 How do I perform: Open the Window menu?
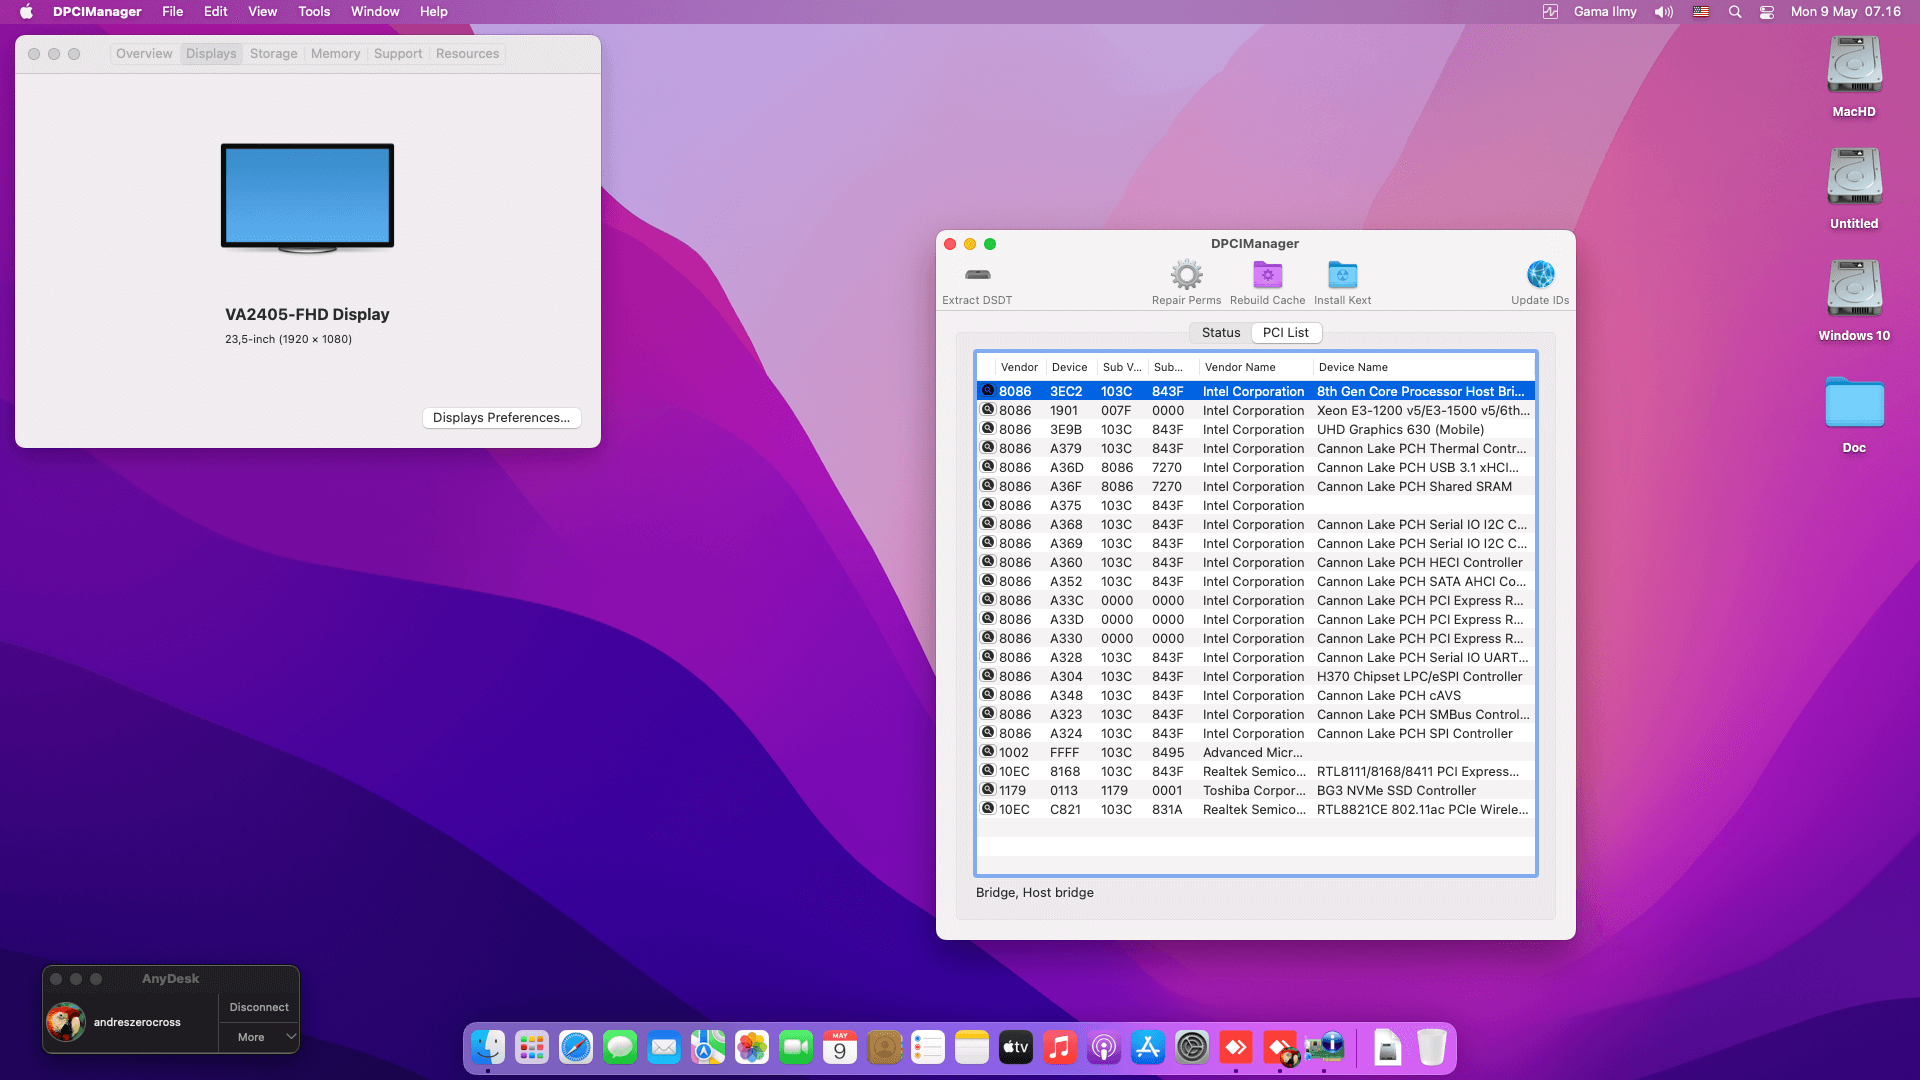(375, 12)
